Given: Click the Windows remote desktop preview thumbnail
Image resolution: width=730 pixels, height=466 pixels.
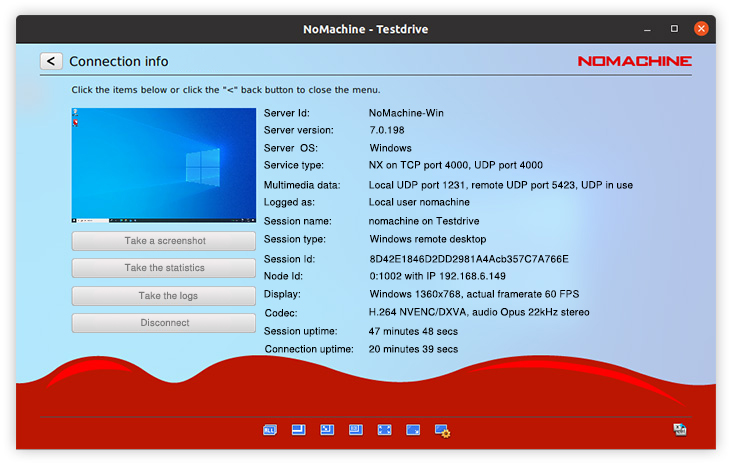Looking at the screenshot, I should (x=164, y=165).
